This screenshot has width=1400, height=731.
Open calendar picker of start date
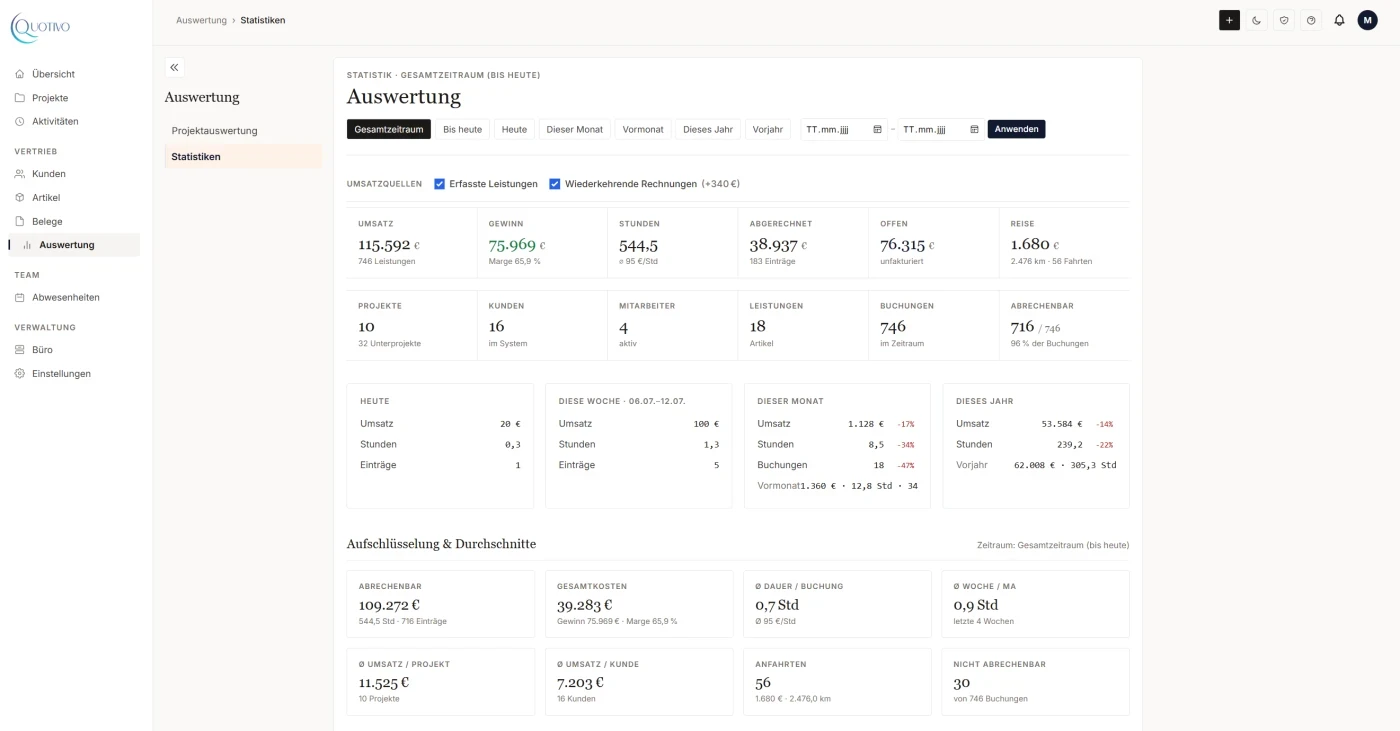[877, 129]
